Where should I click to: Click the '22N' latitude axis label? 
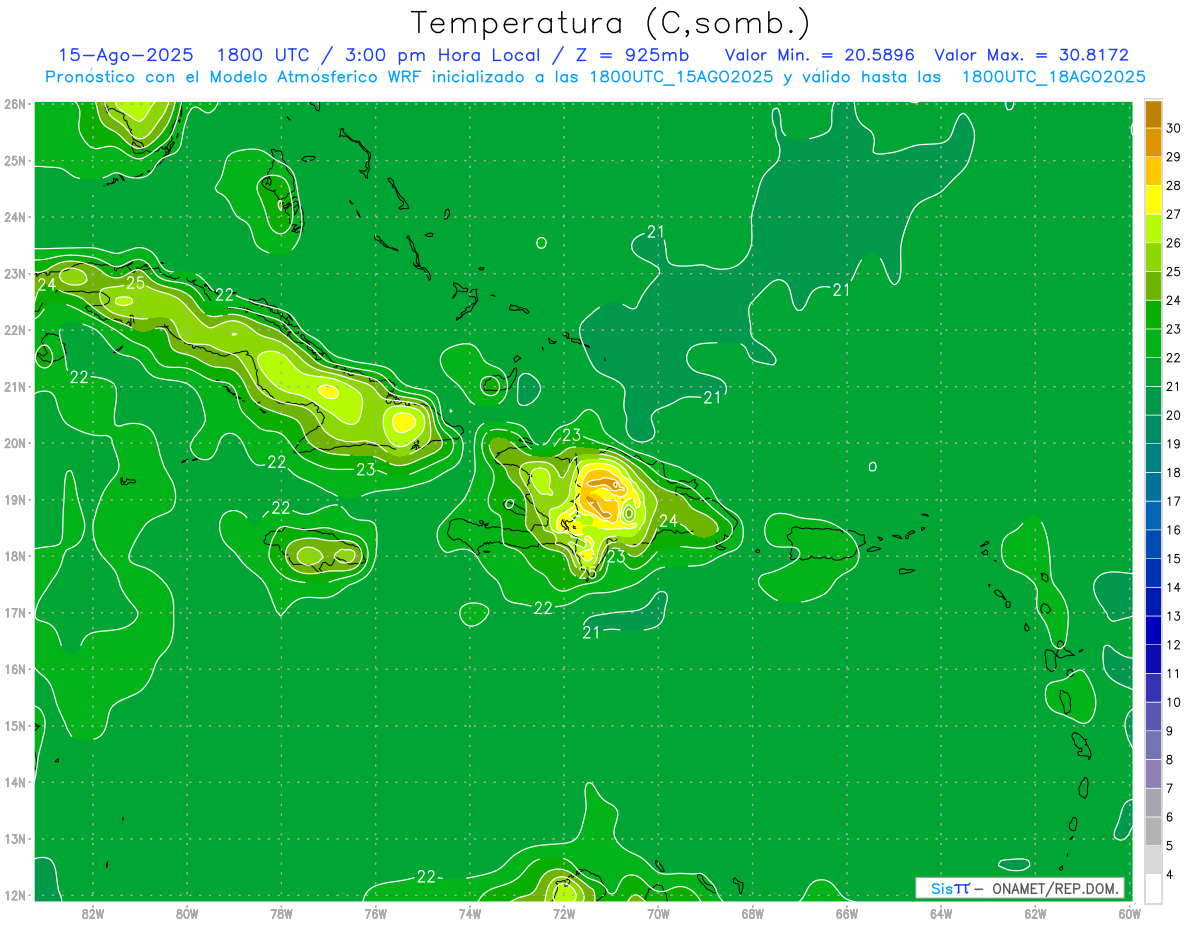point(15,330)
